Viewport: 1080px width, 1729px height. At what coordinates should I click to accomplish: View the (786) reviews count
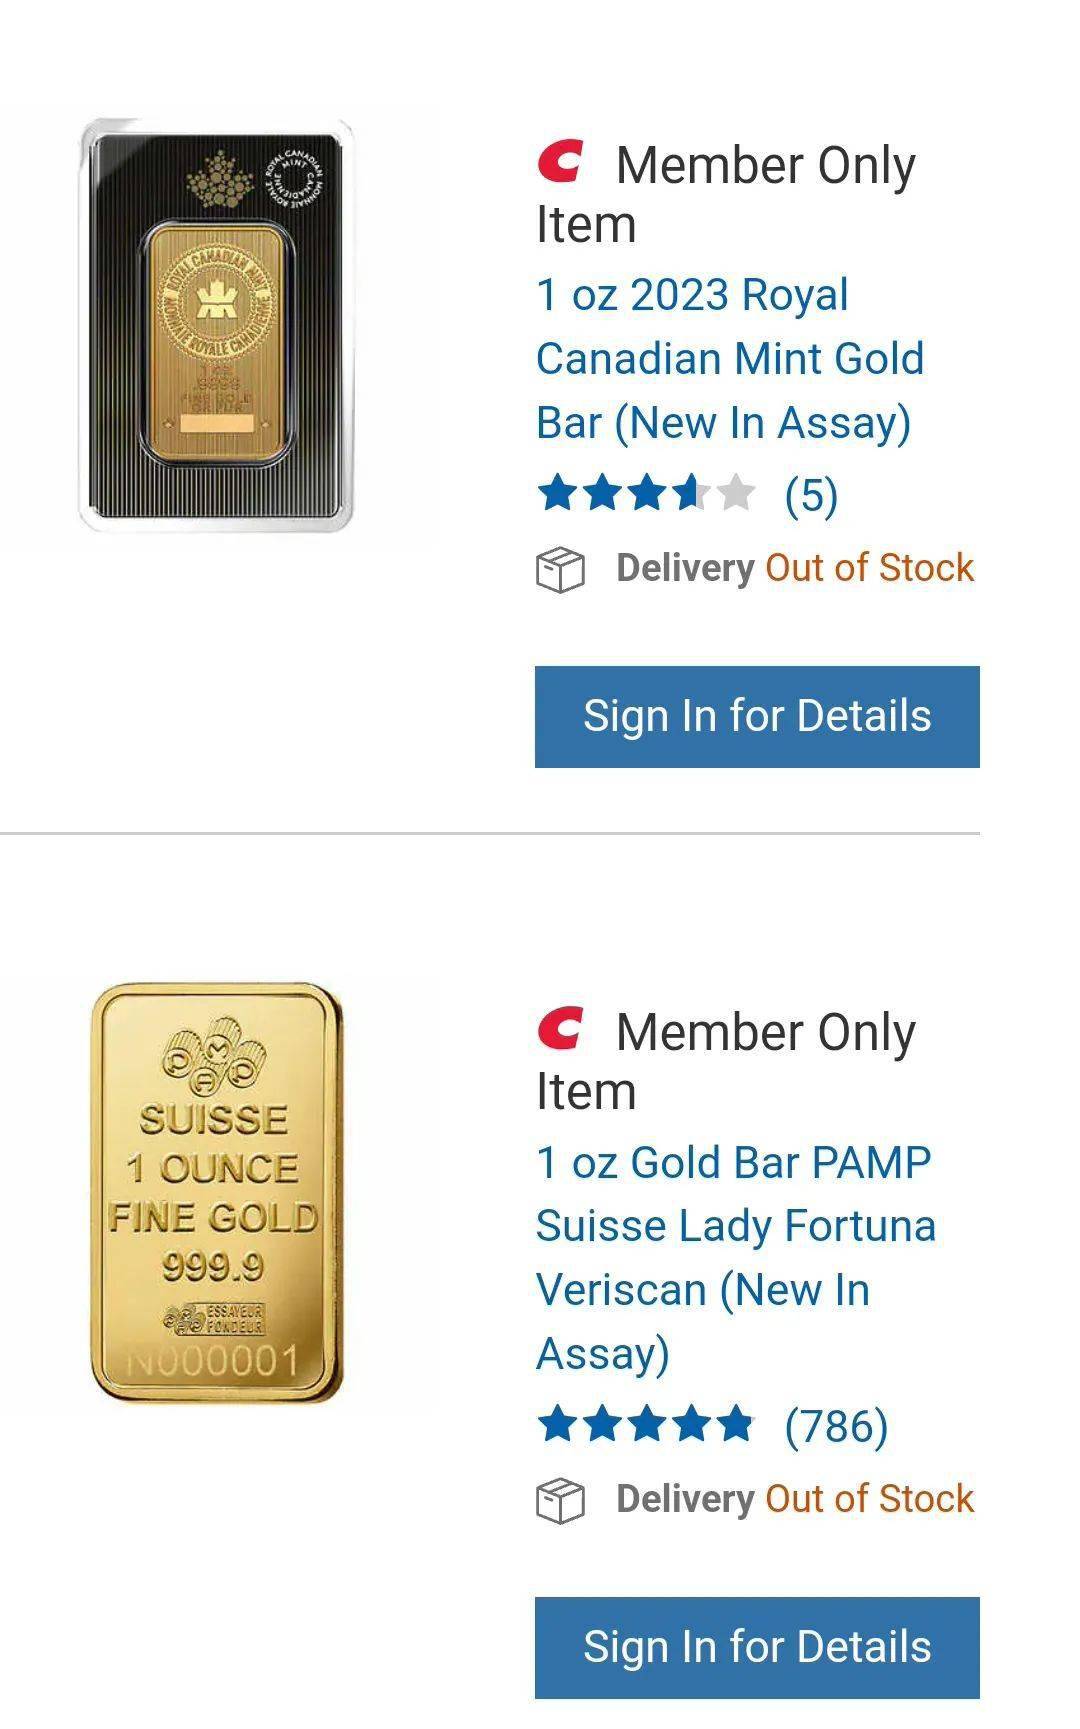point(836,1426)
